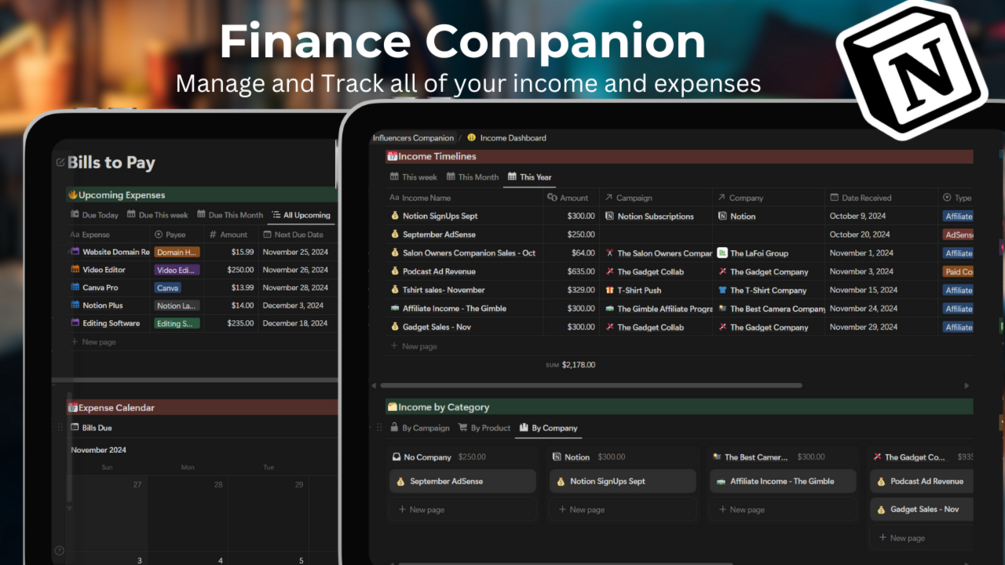1005x565 pixels.
Task: Click the horizontal scrollbar under income table
Action: pos(591,386)
